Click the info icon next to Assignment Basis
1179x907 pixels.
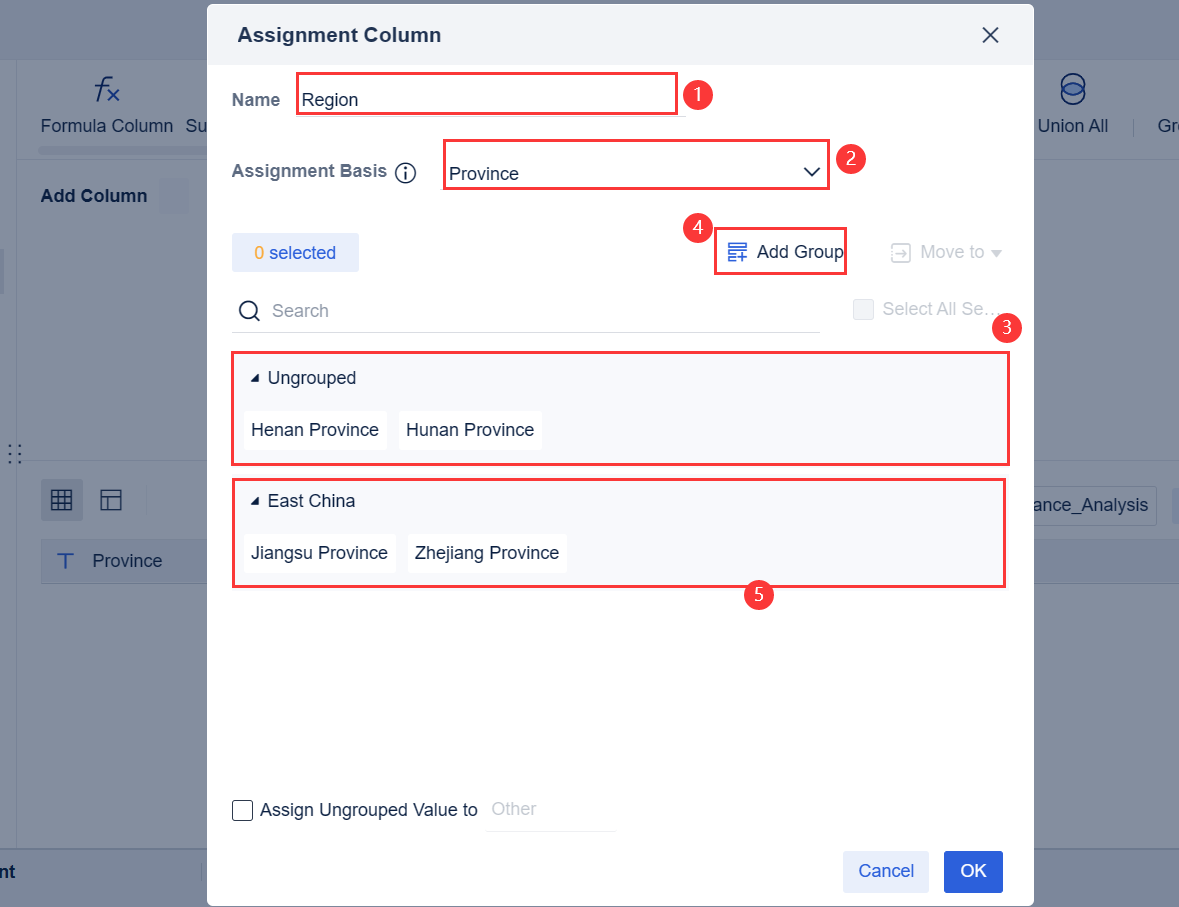point(406,172)
